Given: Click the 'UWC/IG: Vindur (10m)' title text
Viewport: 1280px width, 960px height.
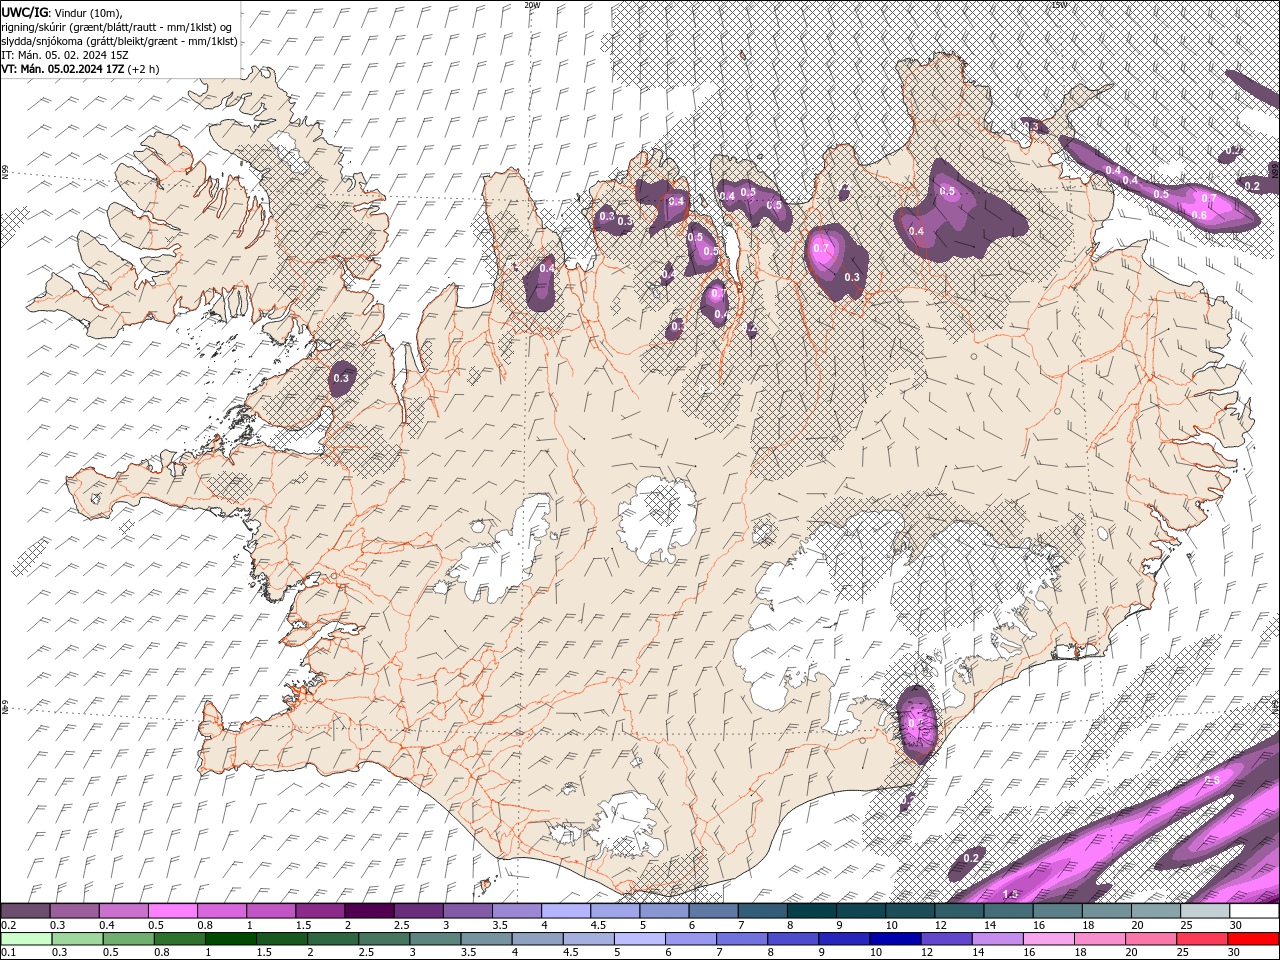Looking at the screenshot, I should point(59,12).
